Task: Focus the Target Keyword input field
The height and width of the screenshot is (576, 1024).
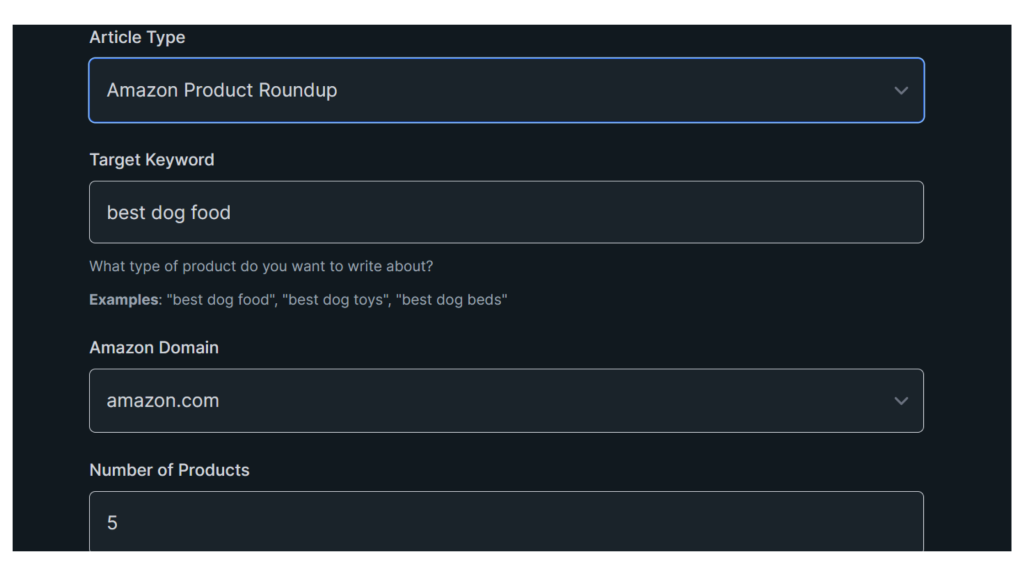Action: click(505, 212)
